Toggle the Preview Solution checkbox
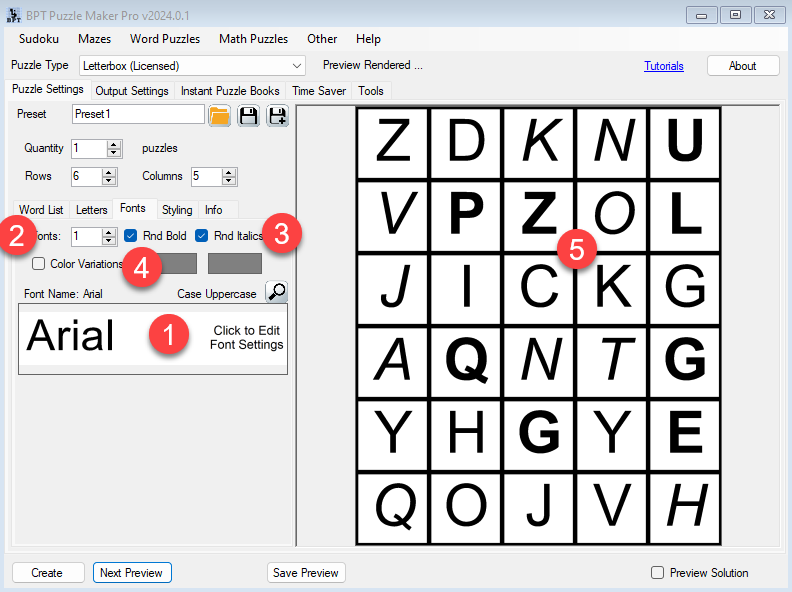 pyautogui.click(x=657, y=573)
